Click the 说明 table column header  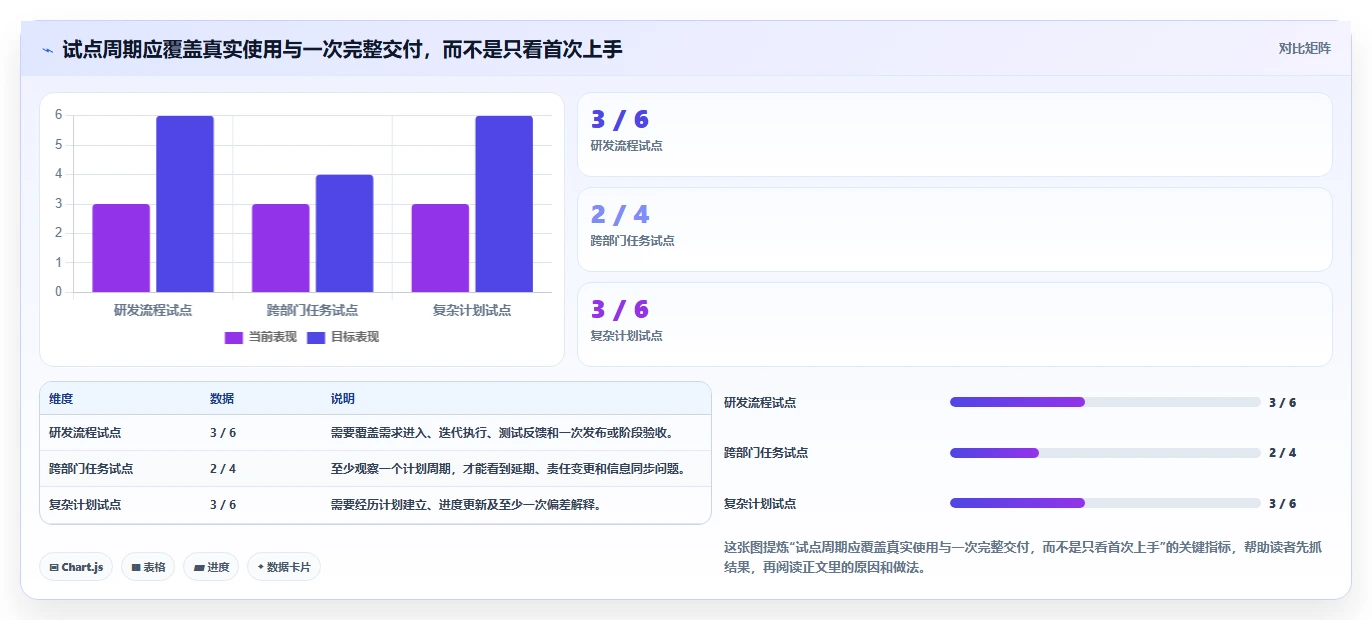(x=343, y=399)
